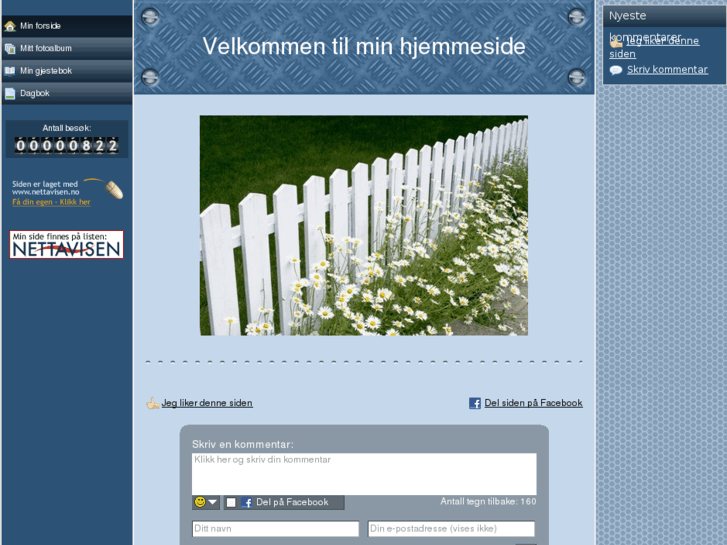Click the speech bubble icon beside Skriv kommentar
Screen dimensions: 727x545
pyautogui.click(x=616, y=70)
